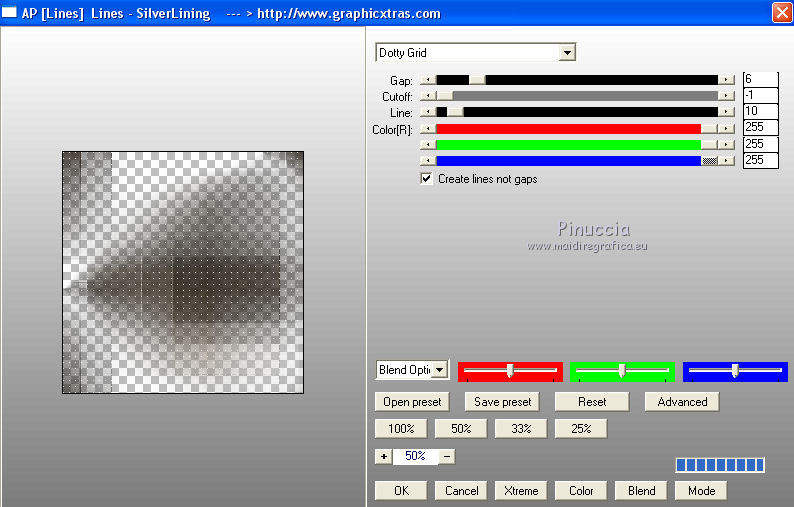Set preview zoom to 33%

click(x=521, y=428)
